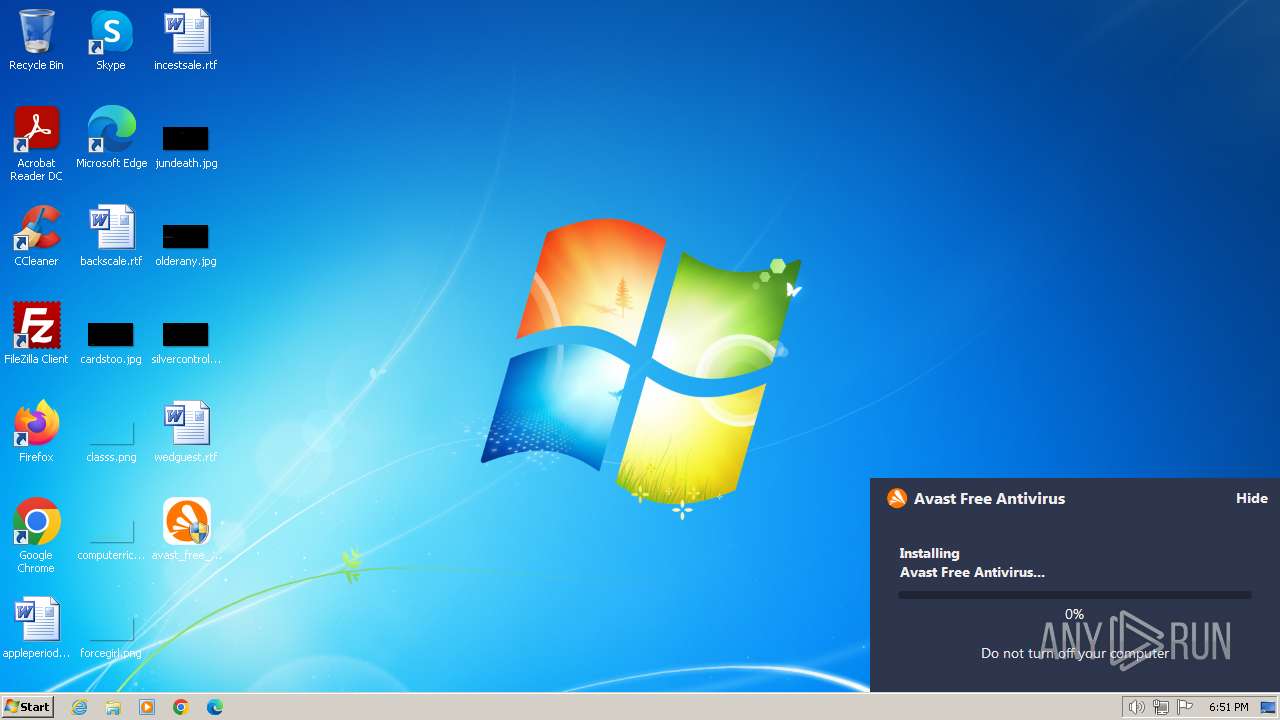Select the cardstoo.jpg image file
Image resolution: width=1280 pixels, height=720 pixels.
pyautogui.click(x=111, y=342)
